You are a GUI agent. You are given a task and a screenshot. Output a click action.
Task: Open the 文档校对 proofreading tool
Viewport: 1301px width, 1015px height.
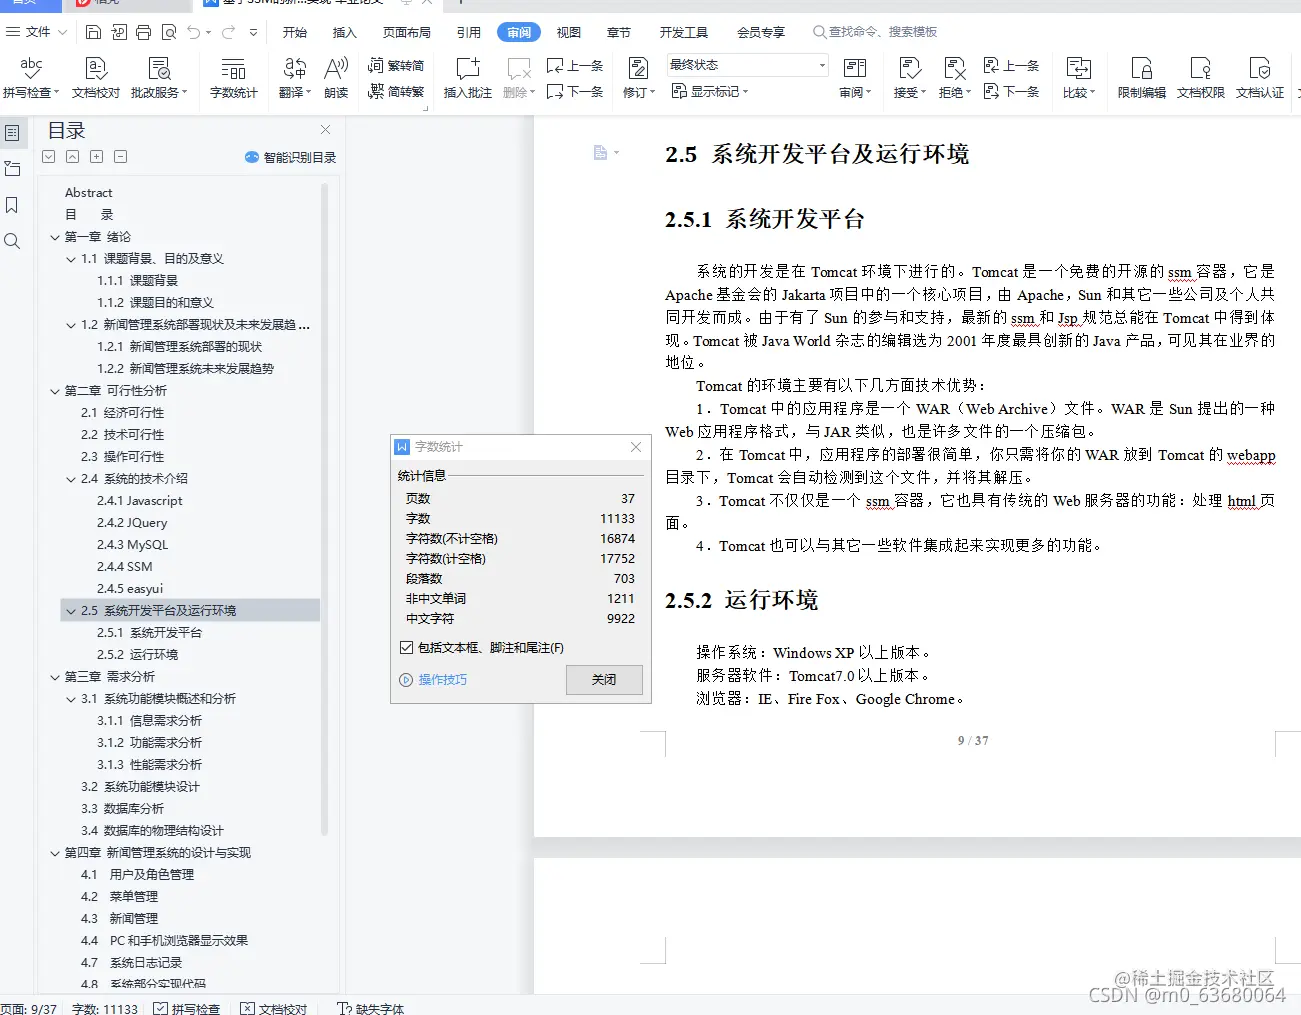tap(95, 76)
